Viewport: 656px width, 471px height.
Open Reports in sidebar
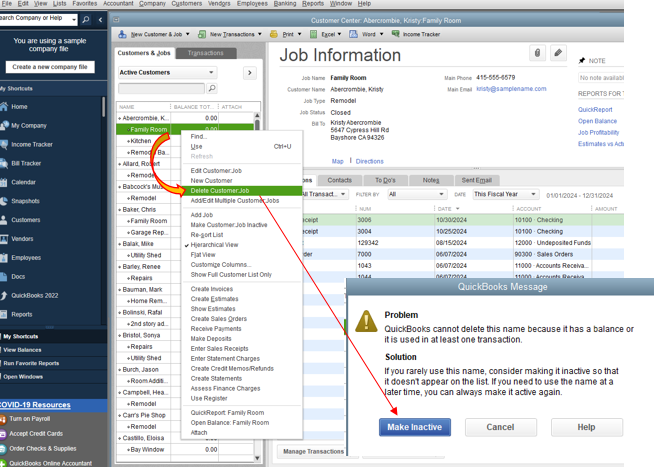click(x=22, y=314)
